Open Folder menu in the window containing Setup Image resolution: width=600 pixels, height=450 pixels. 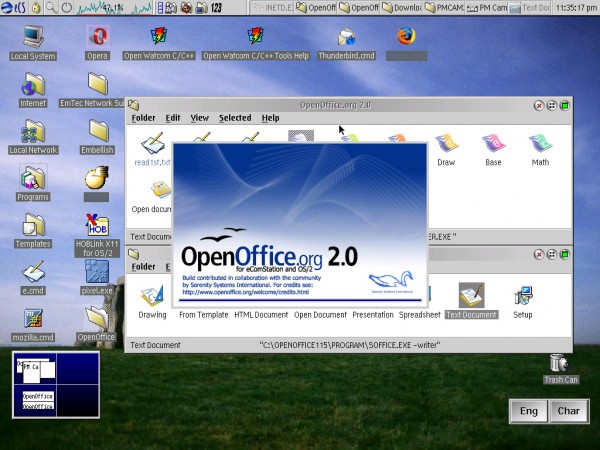(x=143, y=267)
